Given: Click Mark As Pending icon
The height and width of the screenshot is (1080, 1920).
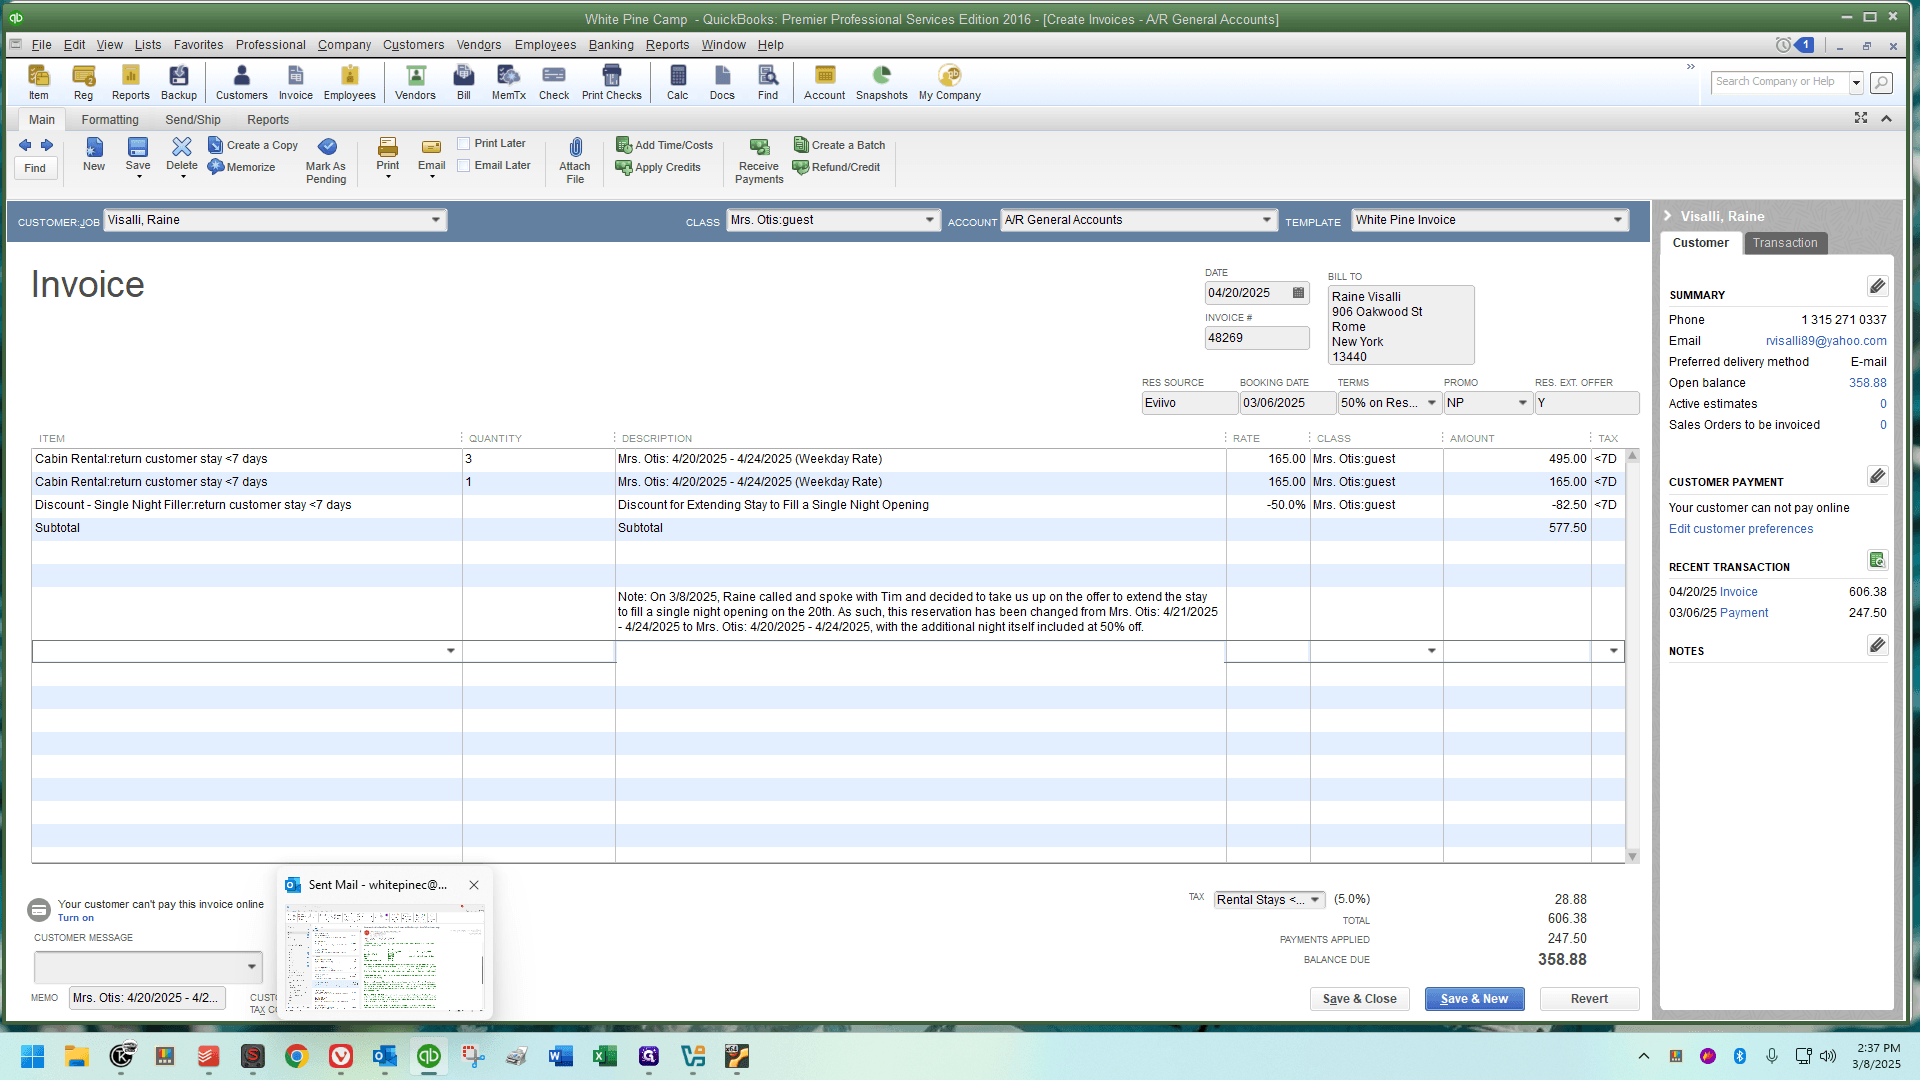Looking at the screenshot, I should coord(326,160).
